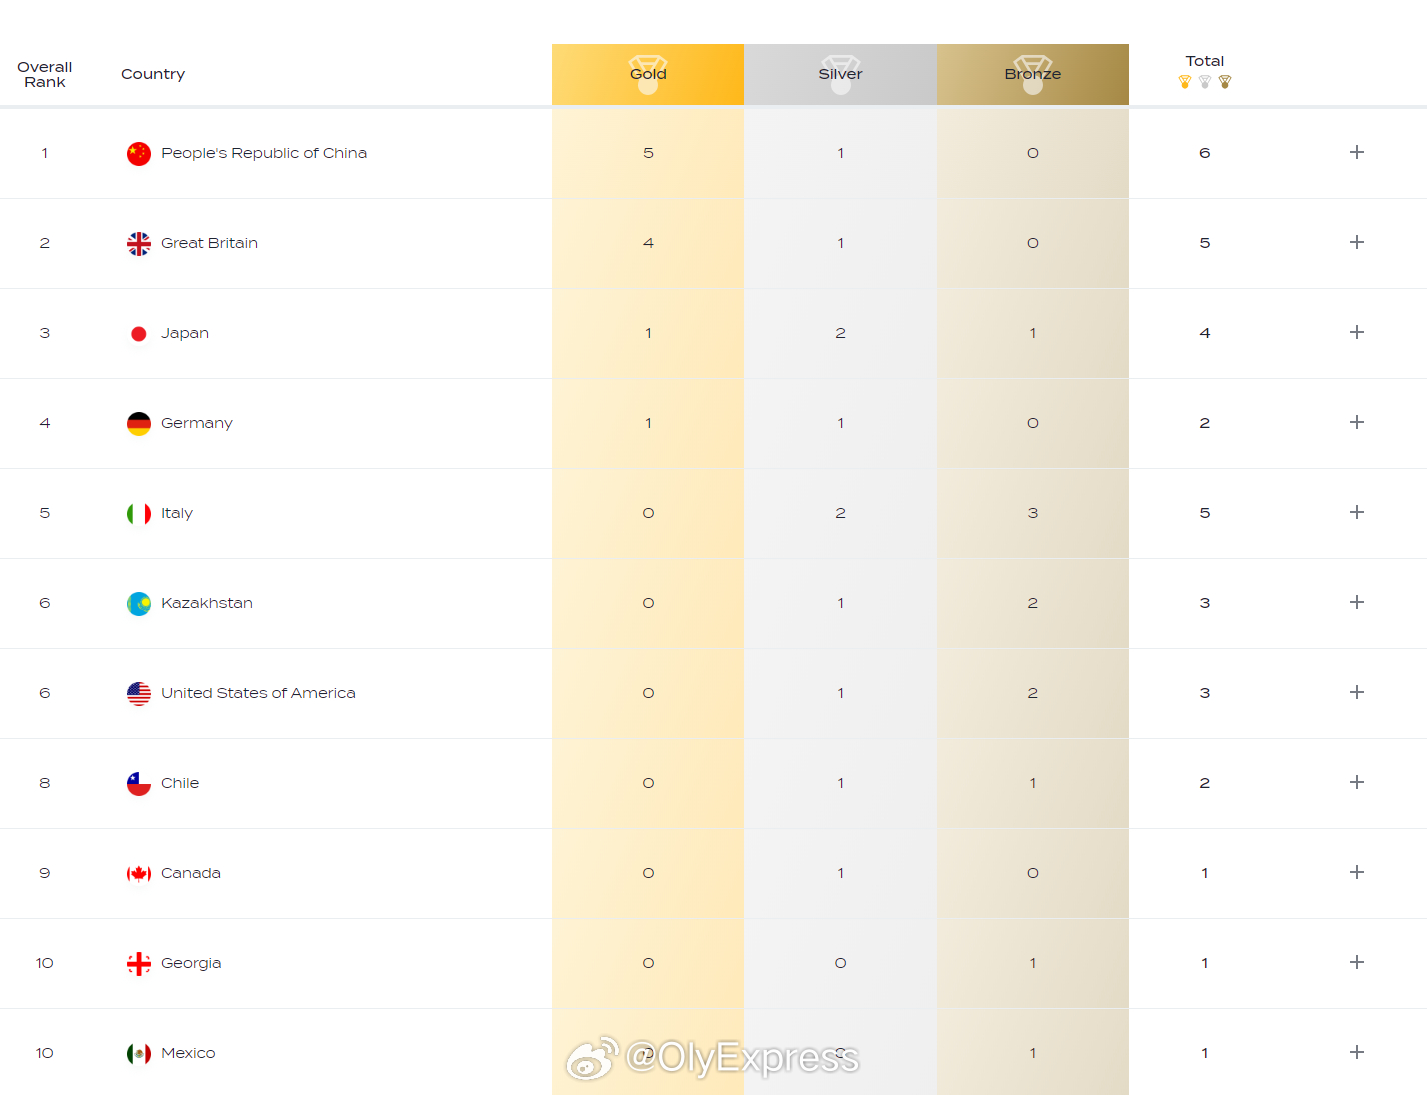Image resolution: width=1427 pixels, height=1095 pixels.
Task: Expand the Japan row with plus
Action: click(1357, 332)
